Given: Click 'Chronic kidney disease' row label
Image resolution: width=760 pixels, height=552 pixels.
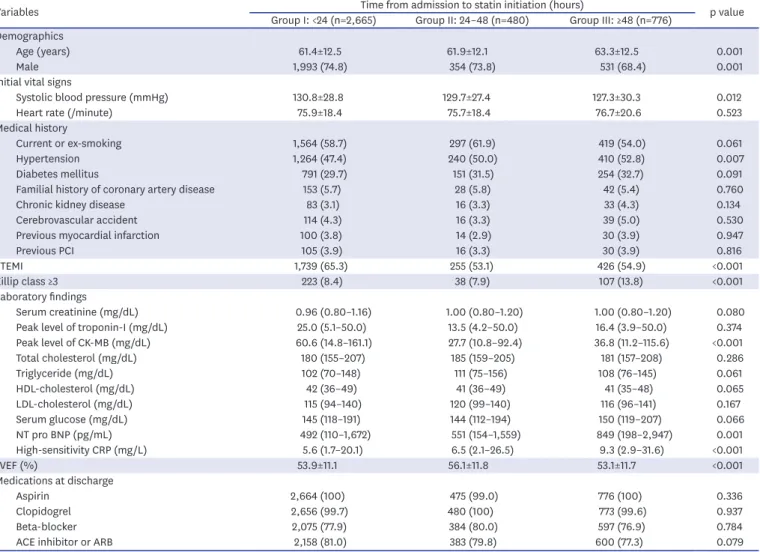Looking at the screenshot, I should (x=70, y=205).
